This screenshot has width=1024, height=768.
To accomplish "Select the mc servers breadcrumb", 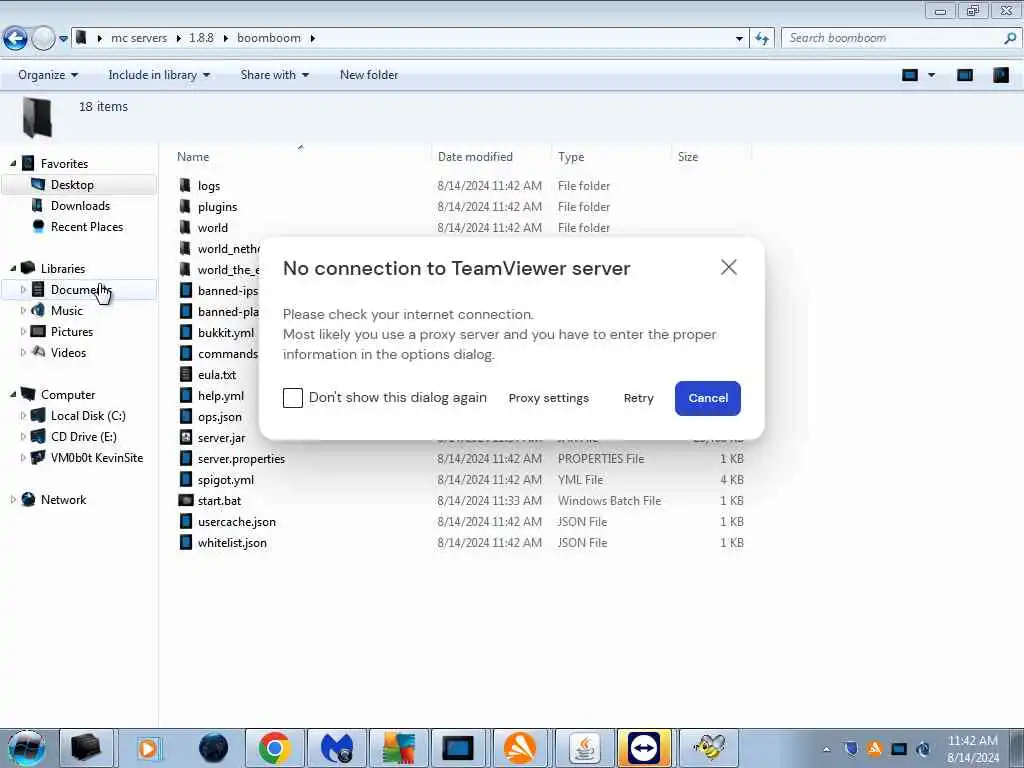I will point(139,38).
